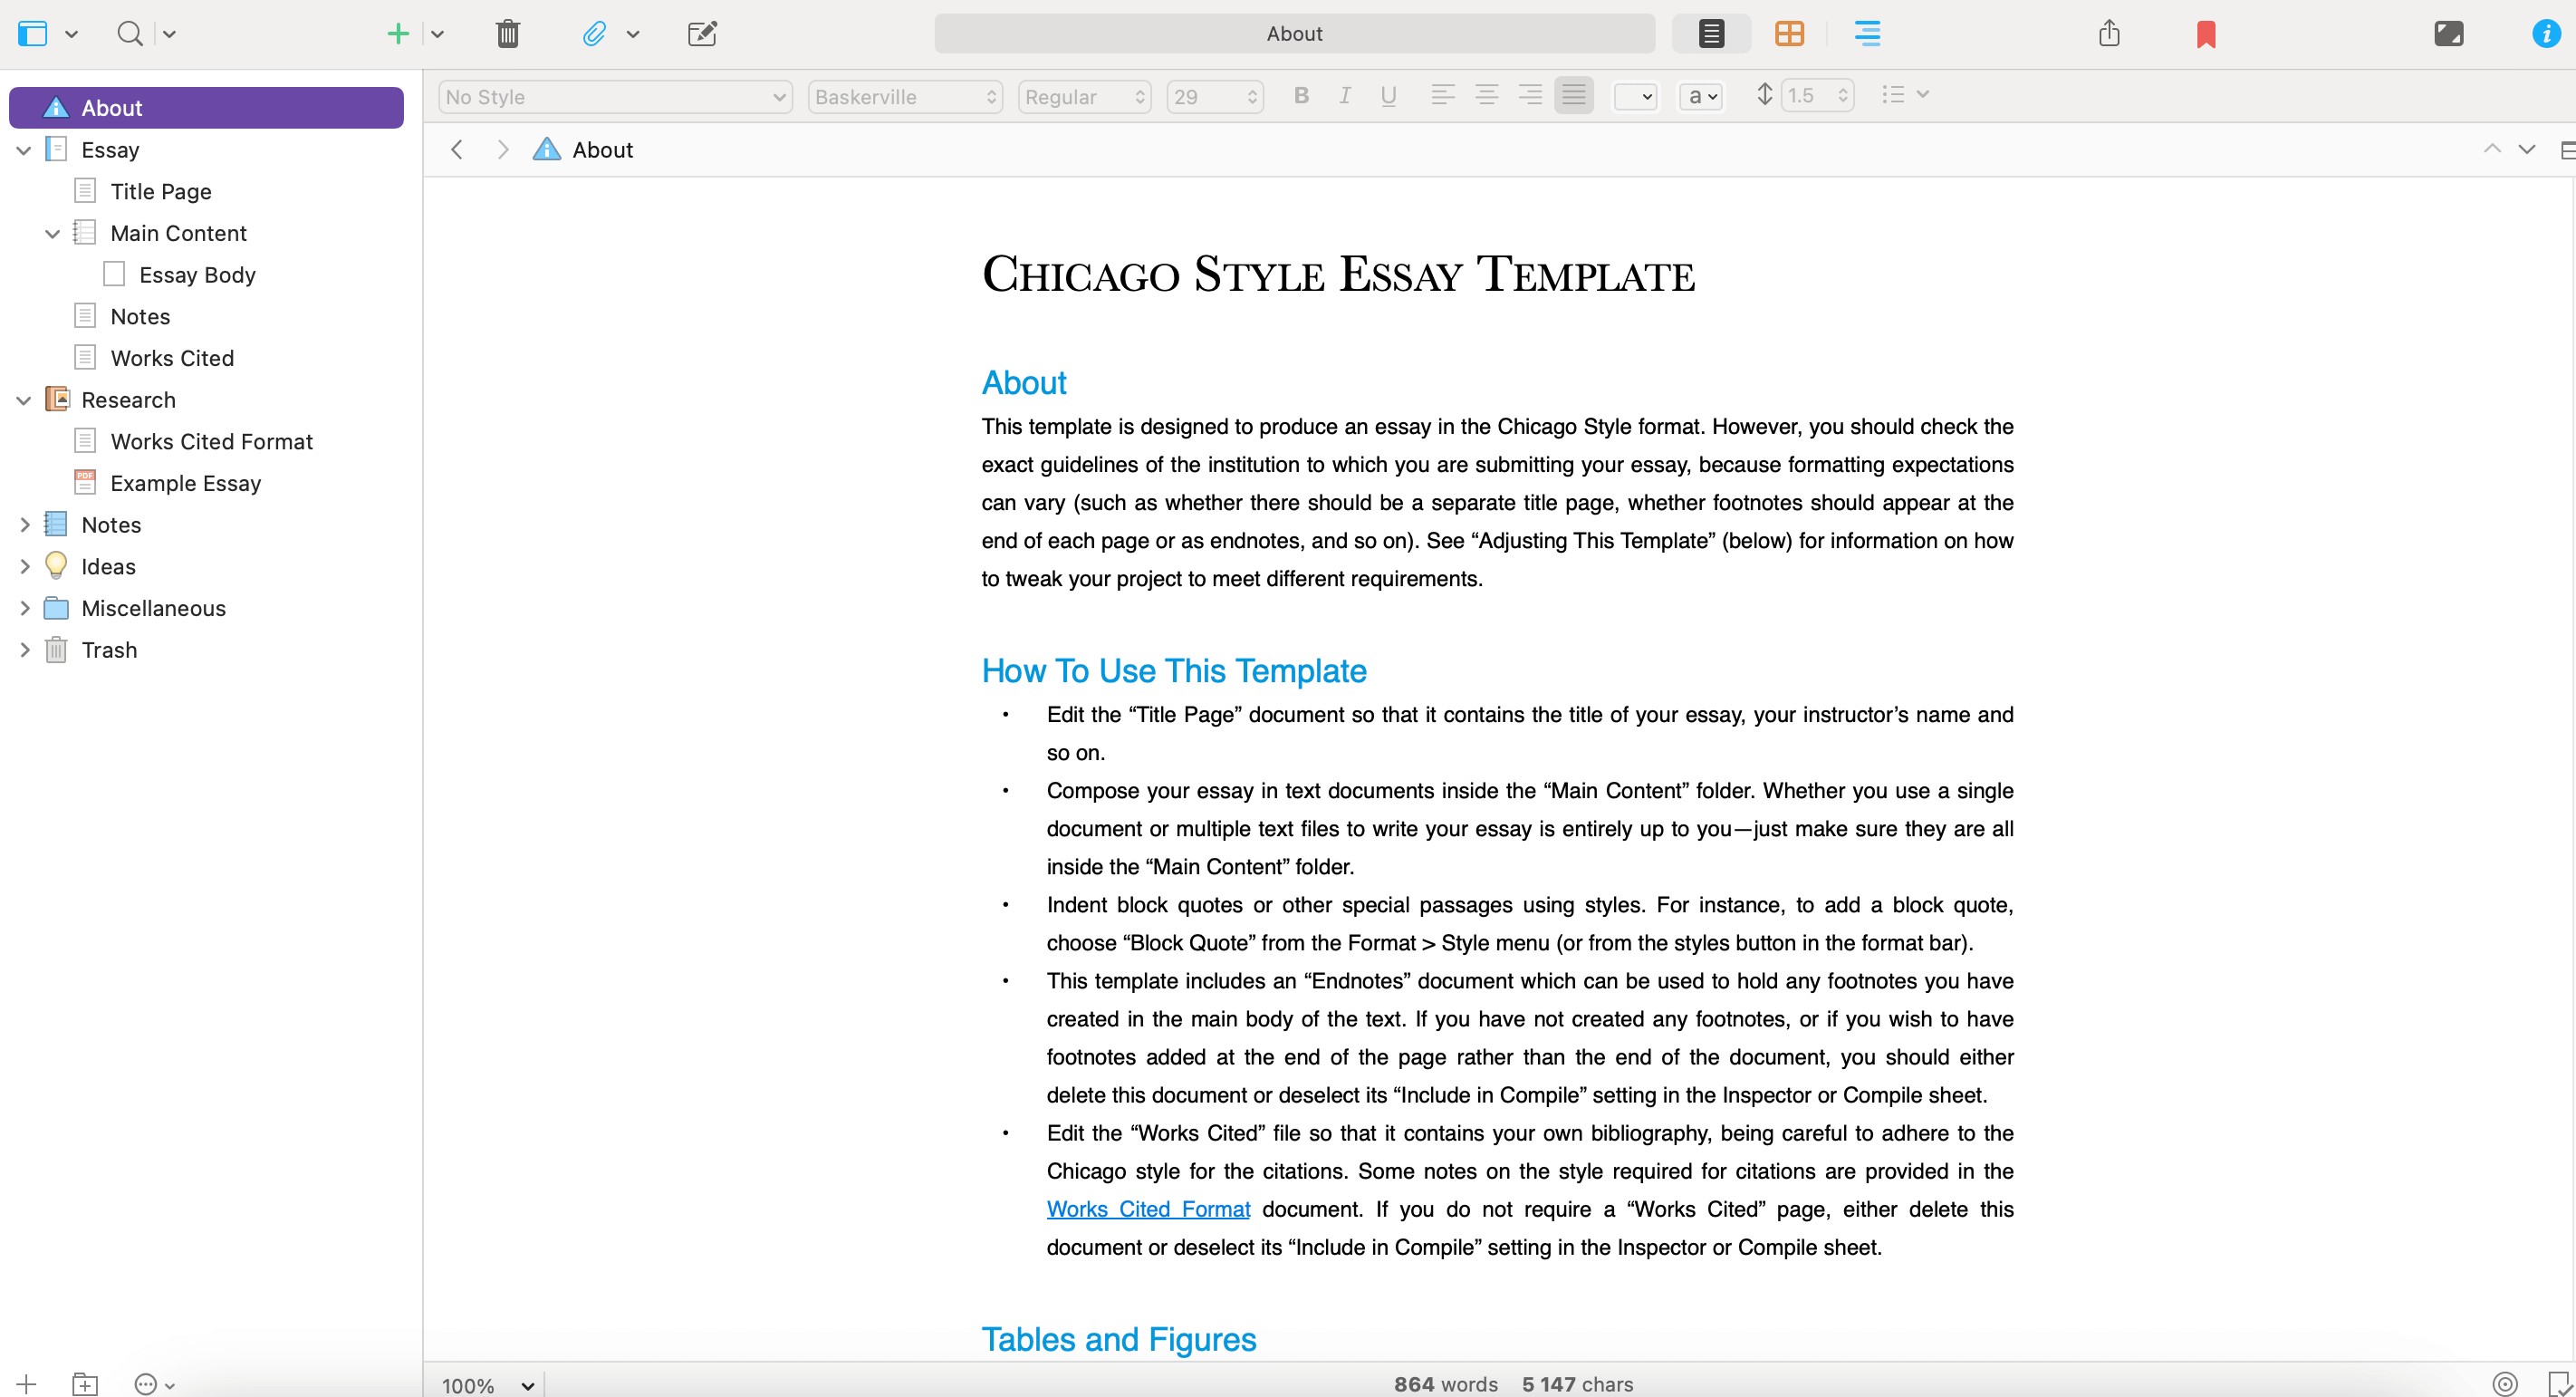Open the binder ellipsis actions menu

click(154, 1384)
